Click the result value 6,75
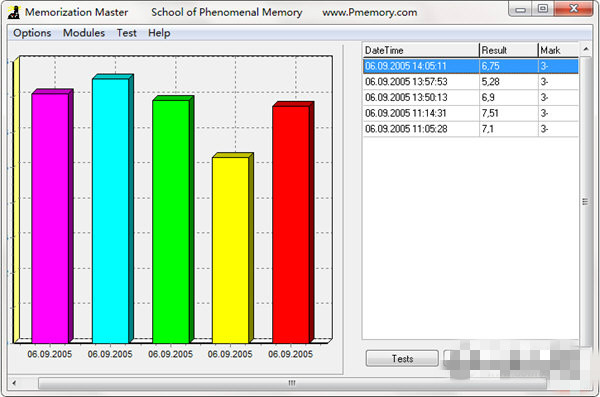This screenshot has width=600, height=397. pos(491,66)
